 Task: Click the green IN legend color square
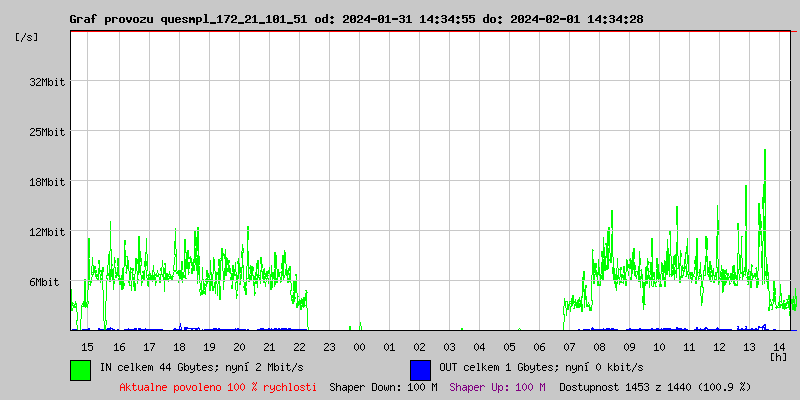[80, 369]
